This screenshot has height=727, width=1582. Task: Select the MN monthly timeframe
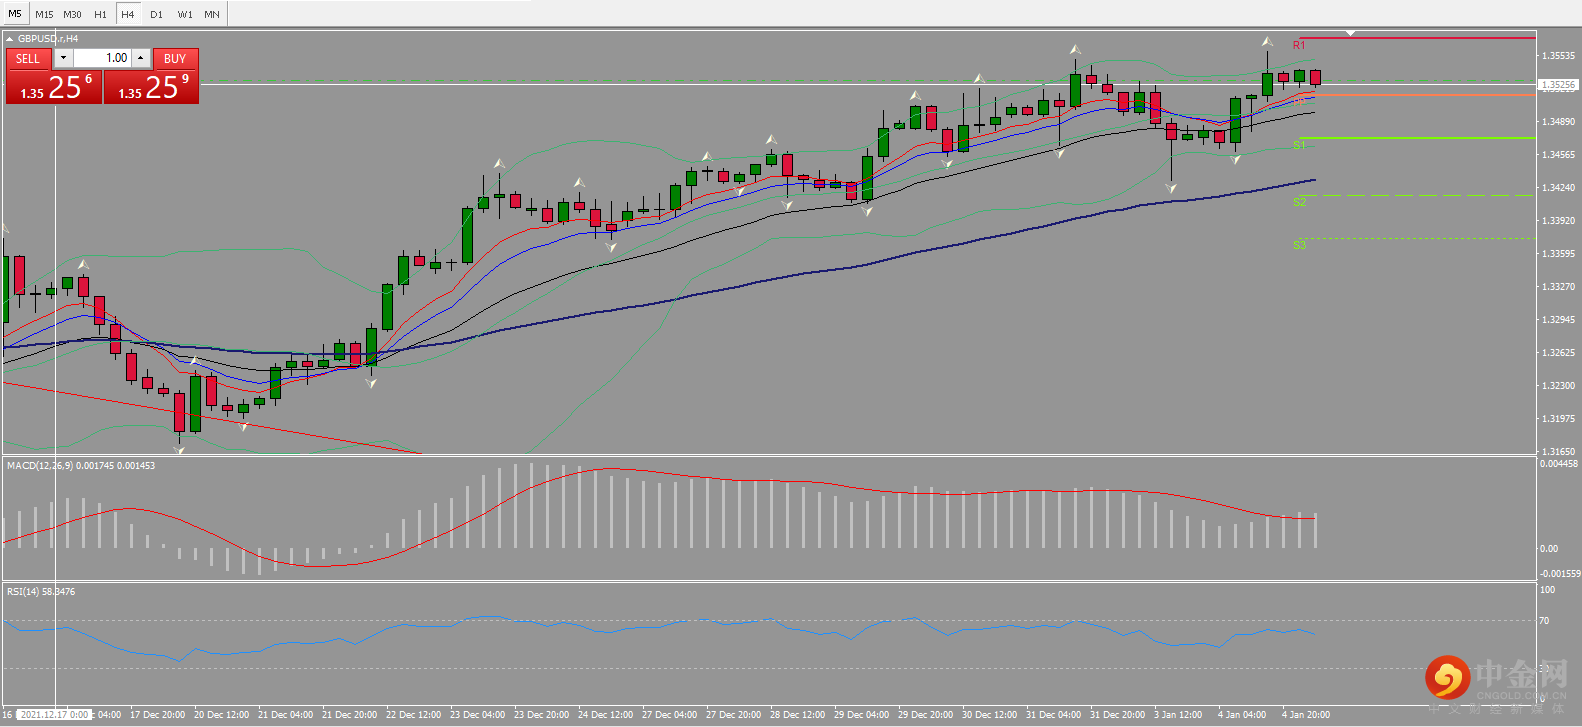212,14
